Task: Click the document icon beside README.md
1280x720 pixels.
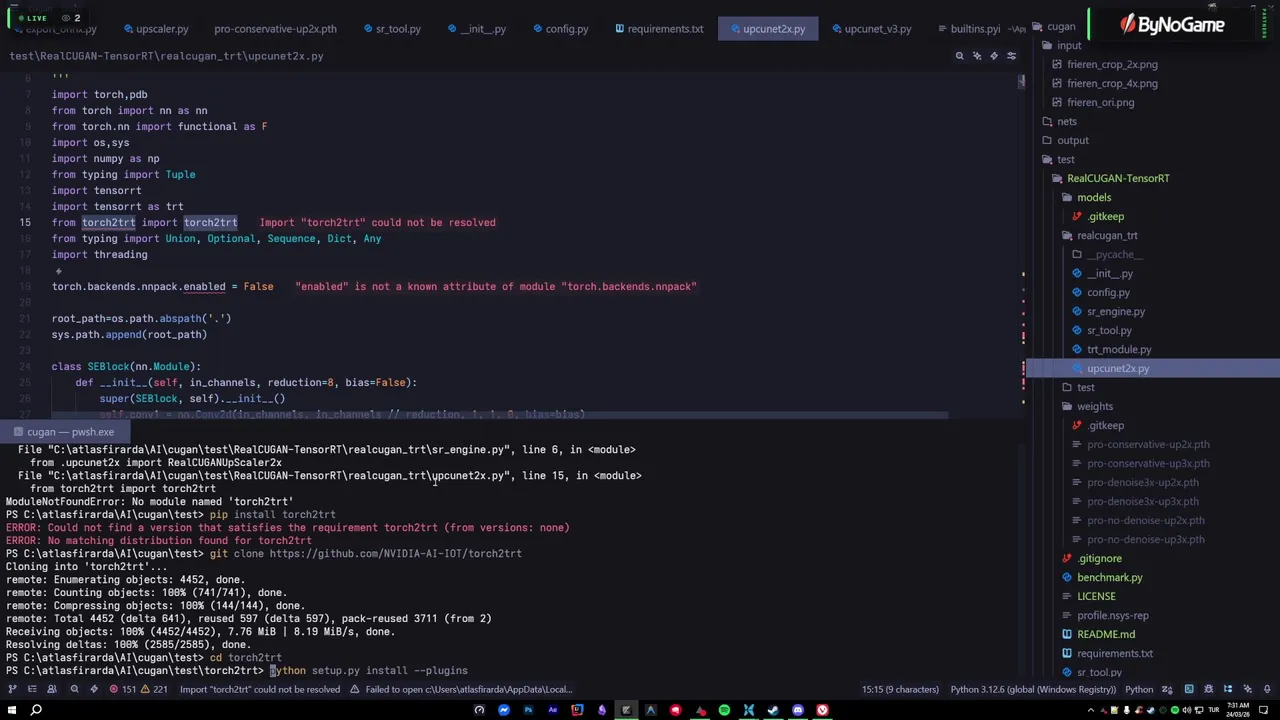Action: 1066,634
